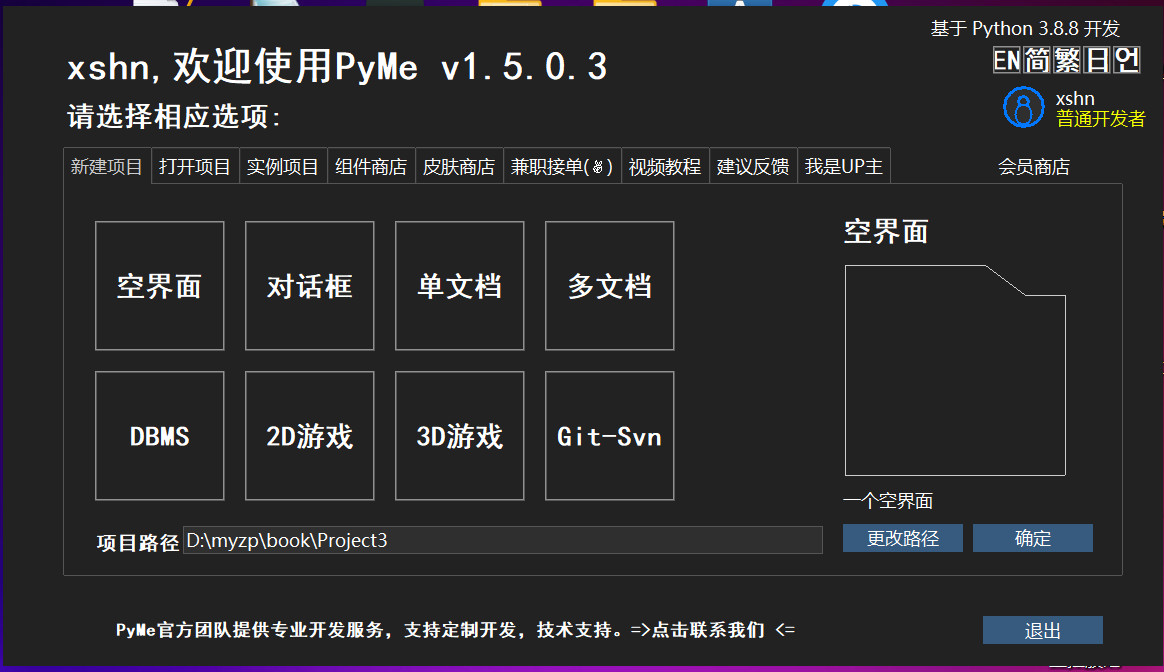Select the Traditional Chinese 繁 language icon
The height and width of the screenshot is (672, 1164).
[x=1067, y=60]
